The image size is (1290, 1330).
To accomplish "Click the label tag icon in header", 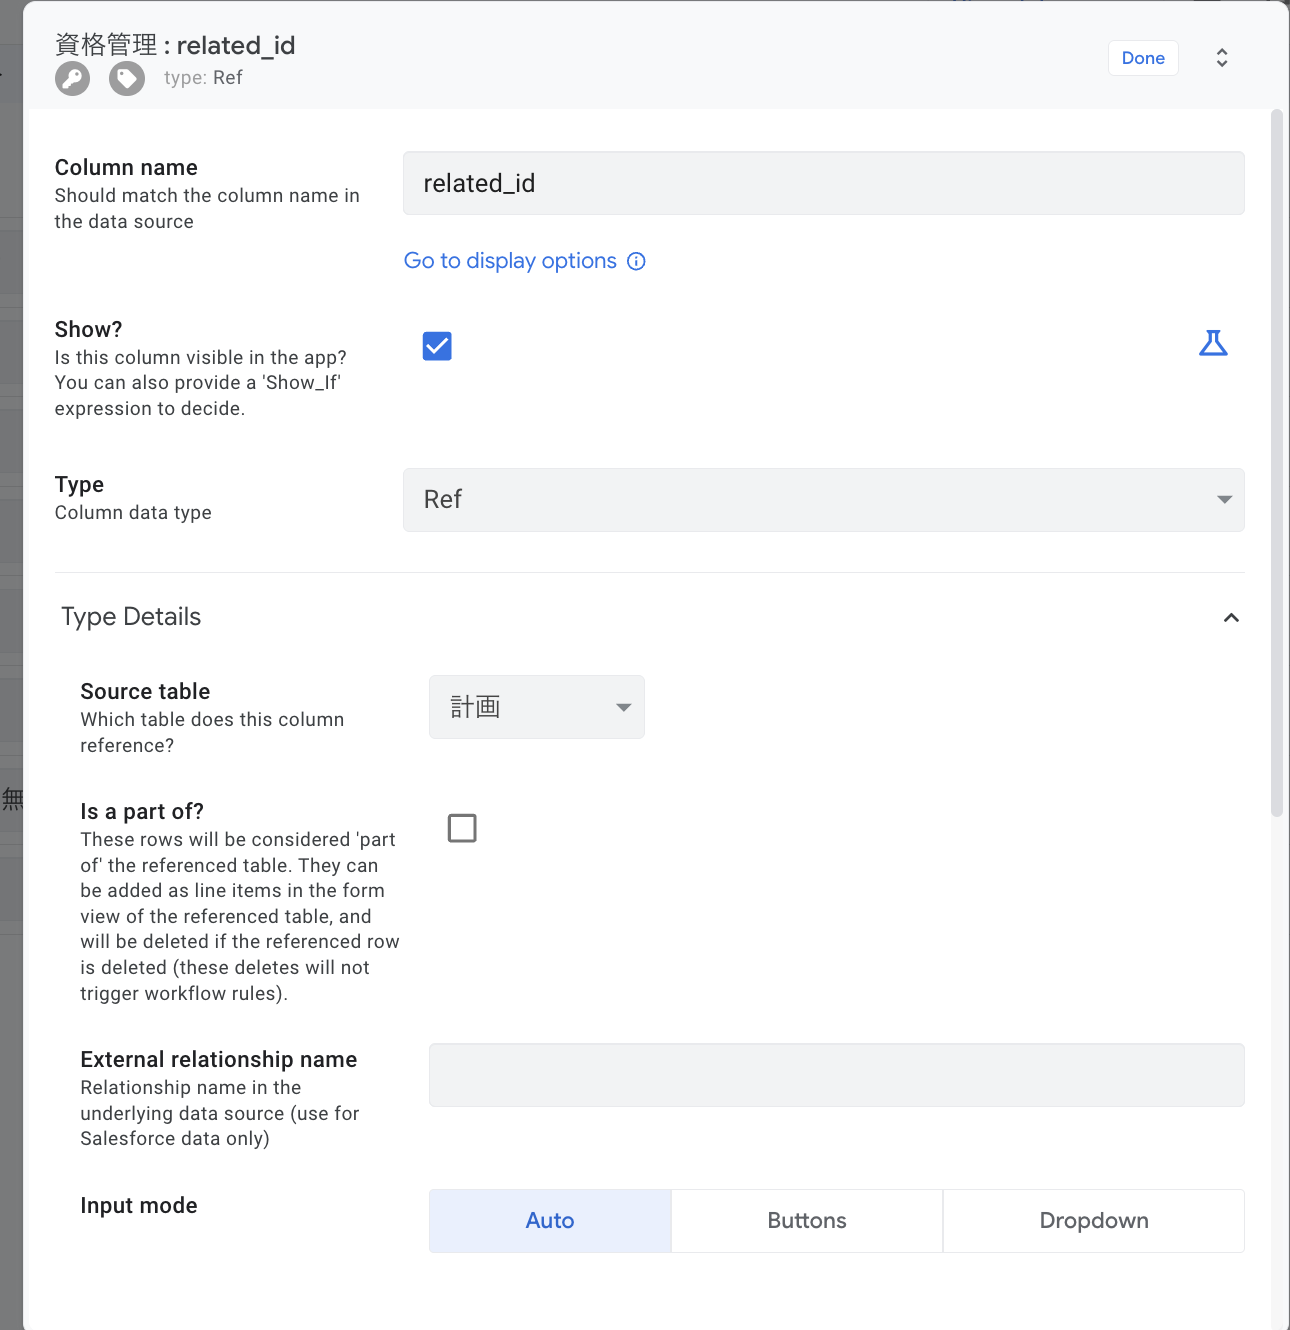I will (x=127, y=78).
